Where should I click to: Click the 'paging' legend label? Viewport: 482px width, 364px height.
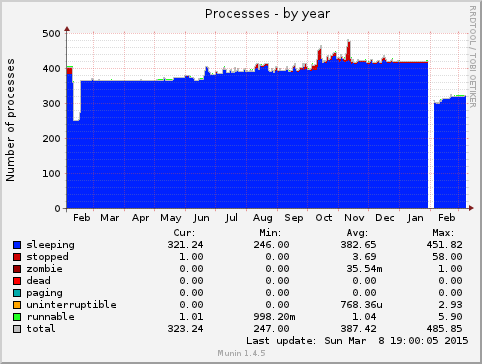[x=45, y=293]
